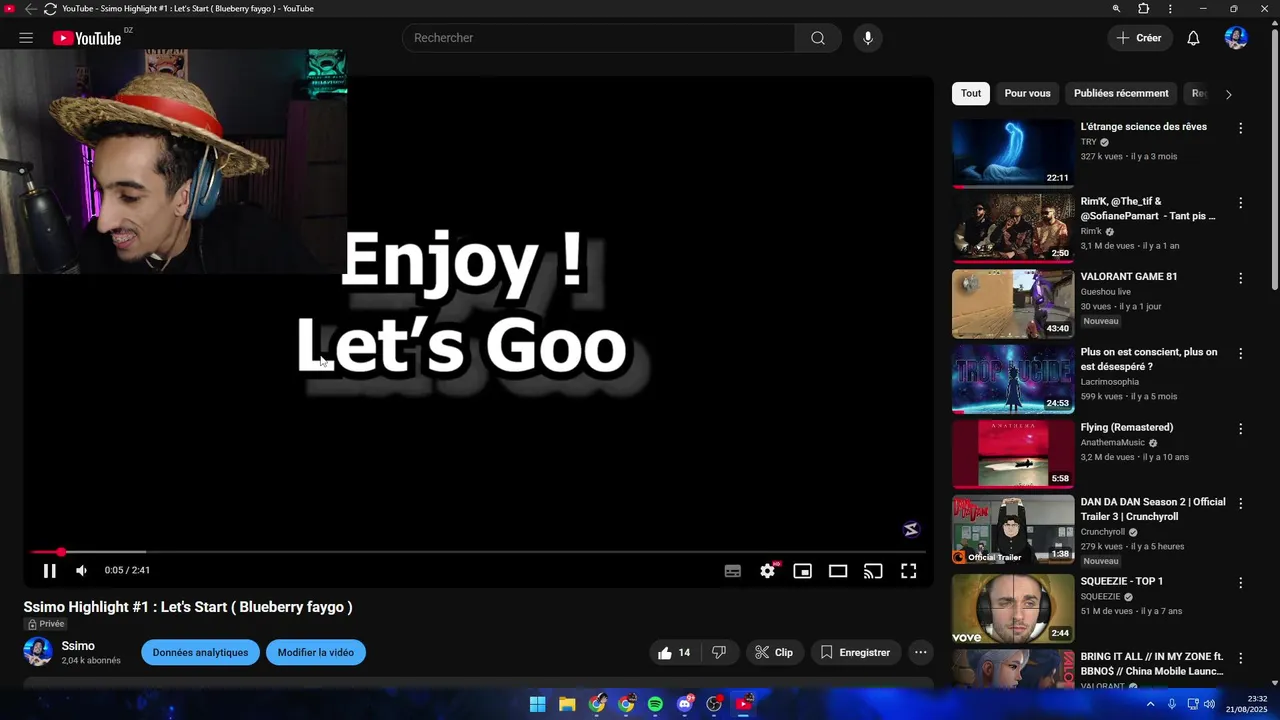The image size is (1280, 720).
Task: Open the extensions puzzle icon in the title bar
Action: coord(1144,9)
